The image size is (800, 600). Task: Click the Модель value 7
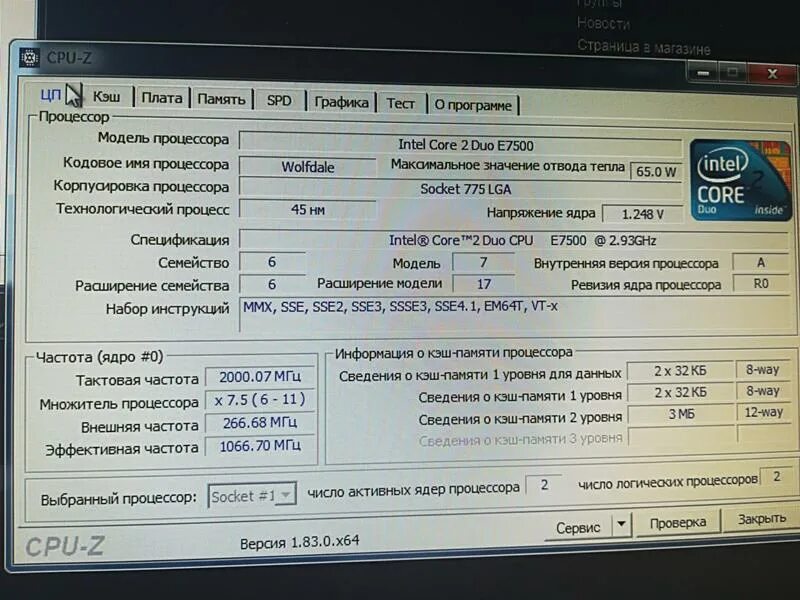click(x=483, y=263)
